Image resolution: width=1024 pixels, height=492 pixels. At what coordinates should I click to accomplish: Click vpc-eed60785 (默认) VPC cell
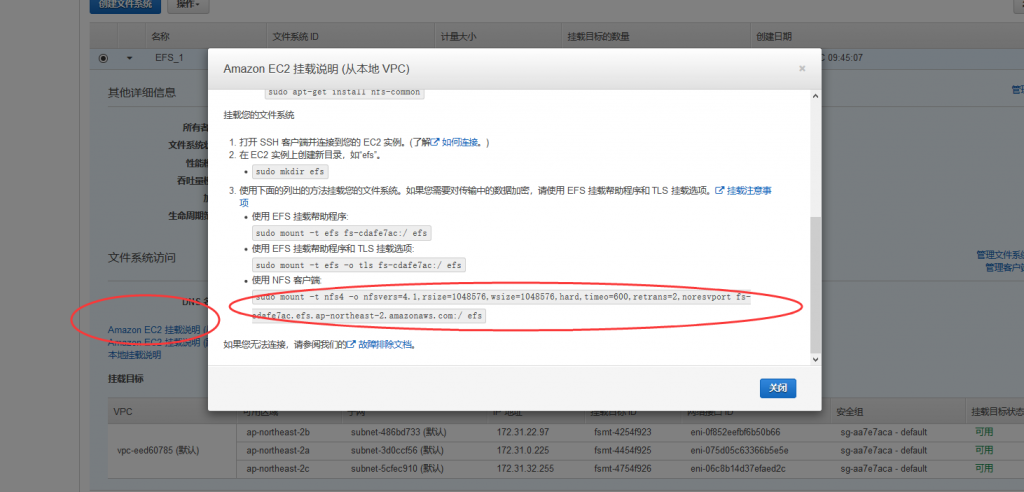(157, 450)
